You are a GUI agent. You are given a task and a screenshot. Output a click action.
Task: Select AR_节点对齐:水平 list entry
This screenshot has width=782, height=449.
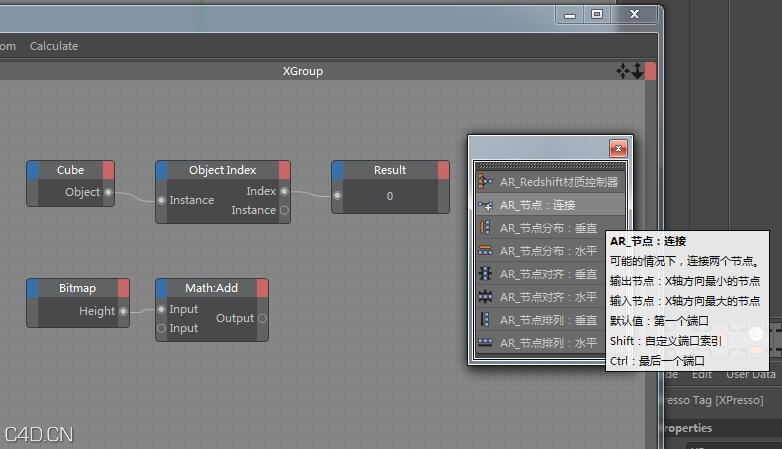pyautogui.click(x=551, y=297)
